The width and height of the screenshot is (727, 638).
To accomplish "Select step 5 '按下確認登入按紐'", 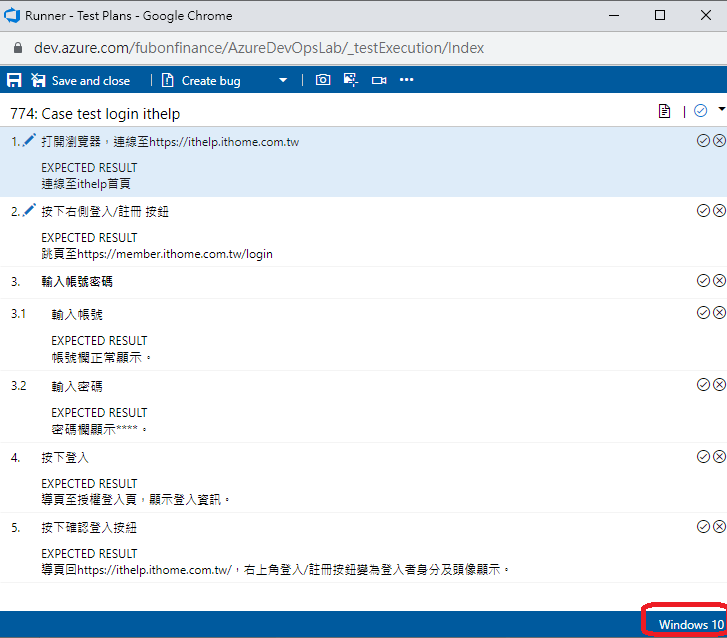I will 89,528.
